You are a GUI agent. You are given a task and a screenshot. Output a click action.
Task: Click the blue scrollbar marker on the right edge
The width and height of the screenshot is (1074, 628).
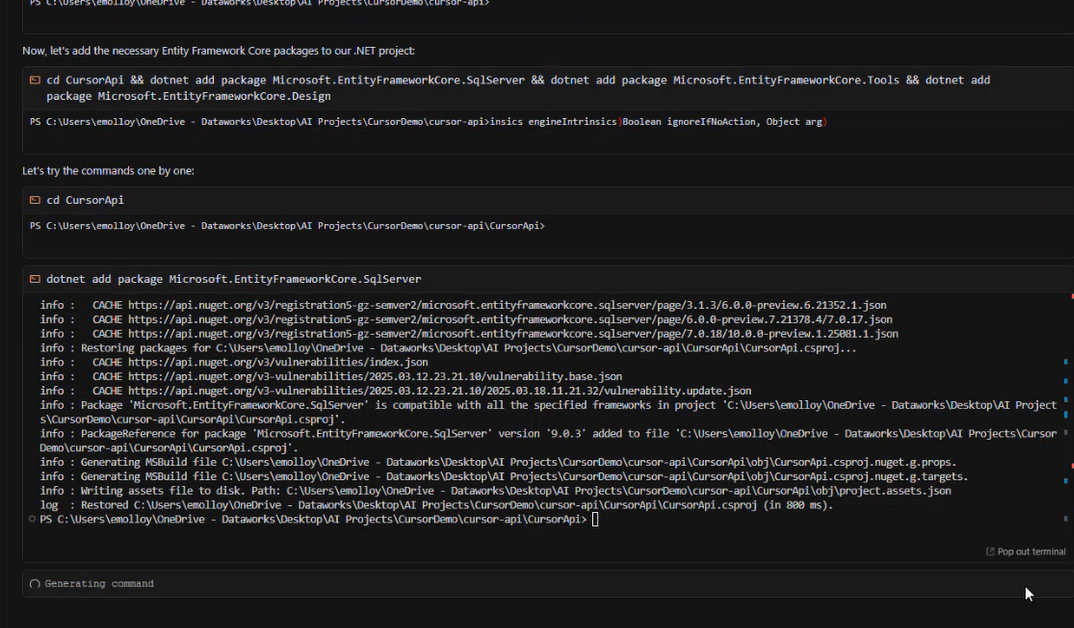[x=1066, y=362]
